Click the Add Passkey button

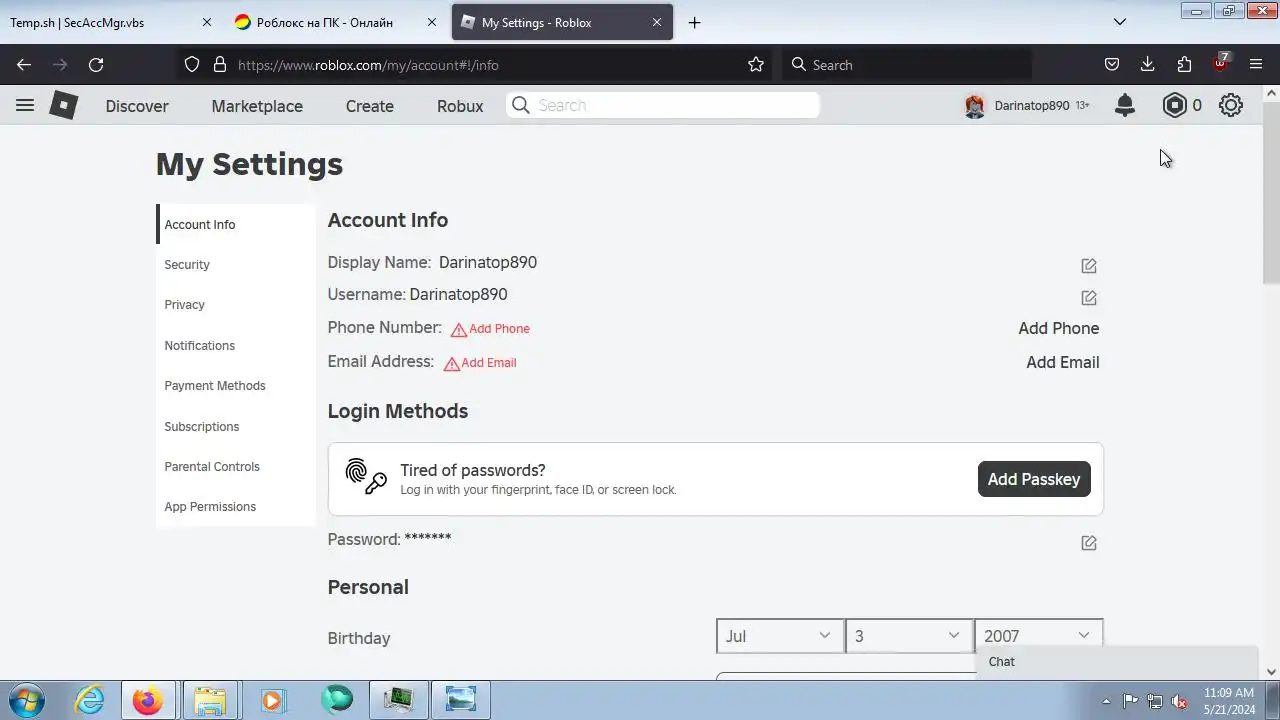point(1034,479)
